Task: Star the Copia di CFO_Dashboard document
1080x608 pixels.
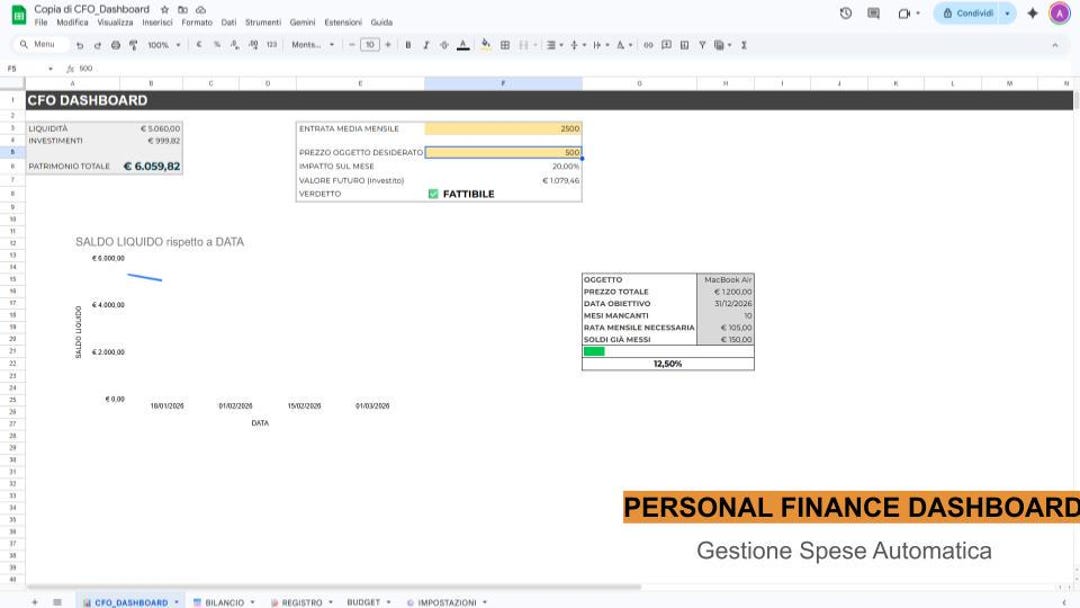Action: click(x=165, y=10)
